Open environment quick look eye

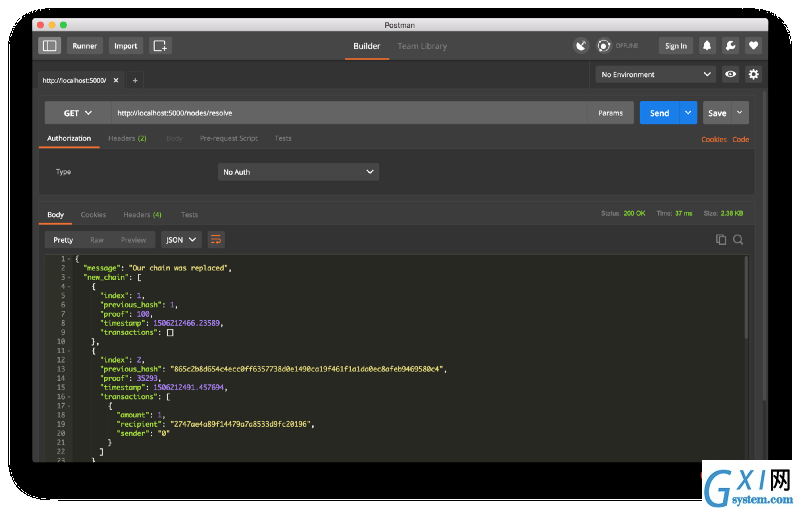point(731,74)
